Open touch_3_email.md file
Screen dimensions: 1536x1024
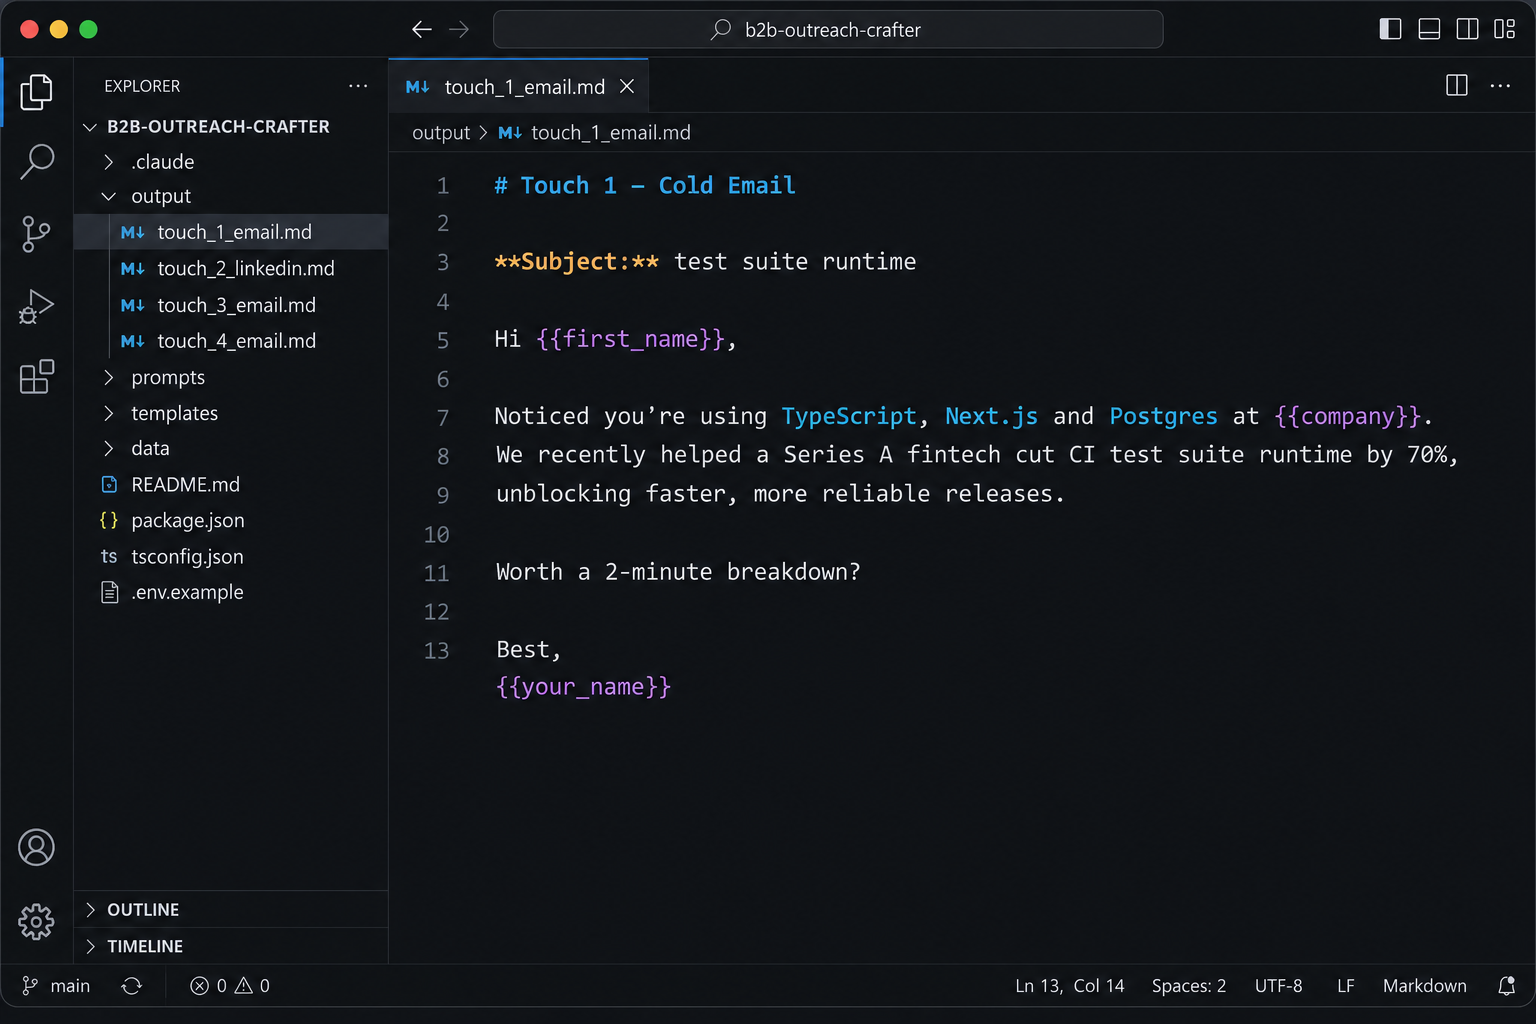click(231, 305)
